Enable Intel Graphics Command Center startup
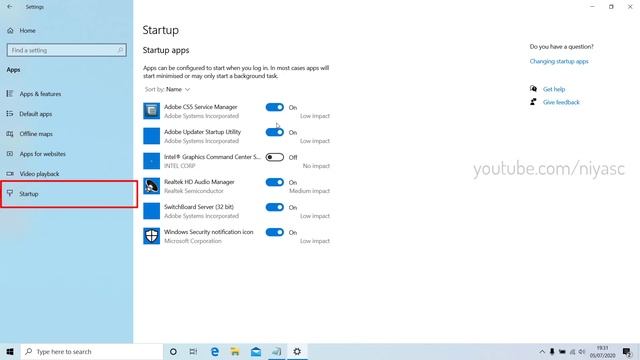The image size is (640, 360). coord(274,157)
